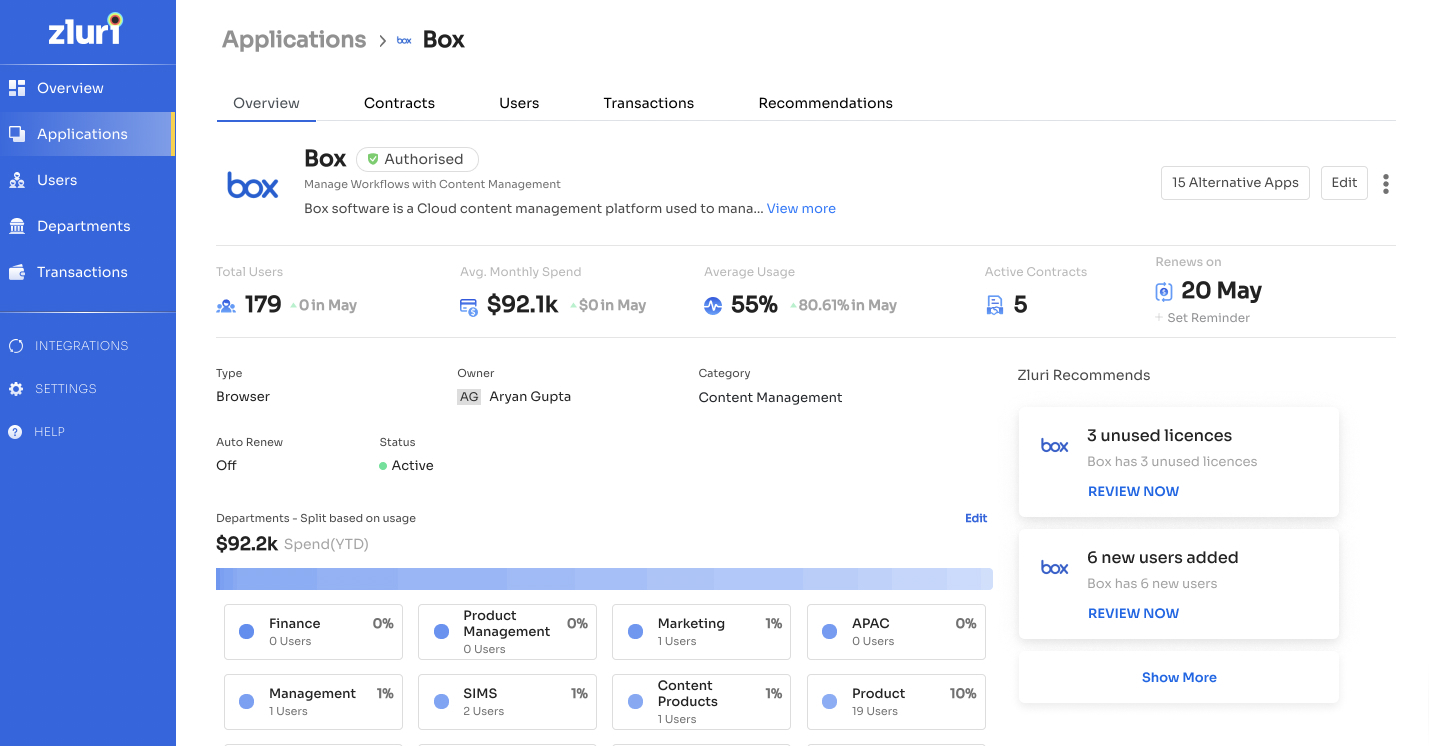1429x746 pixels.
Task: Select the Product Management department card
Action: 507,632
